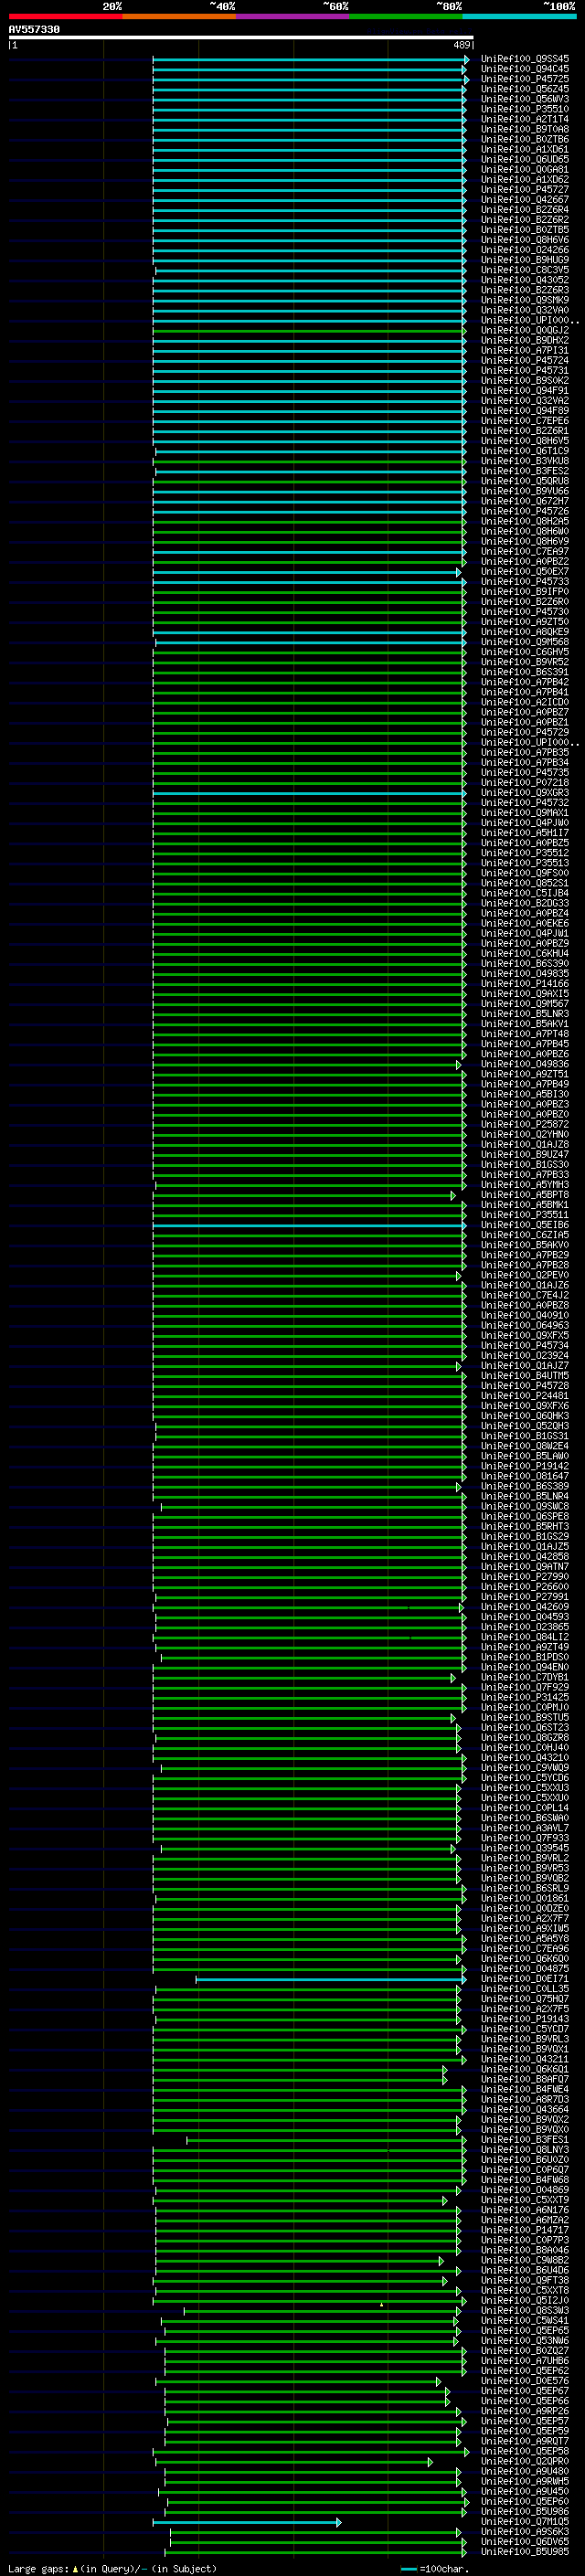Select the UniRef100_P26600 label
The width and height of the screenshot is (585, 2576).
click(x=525, y=1587)
